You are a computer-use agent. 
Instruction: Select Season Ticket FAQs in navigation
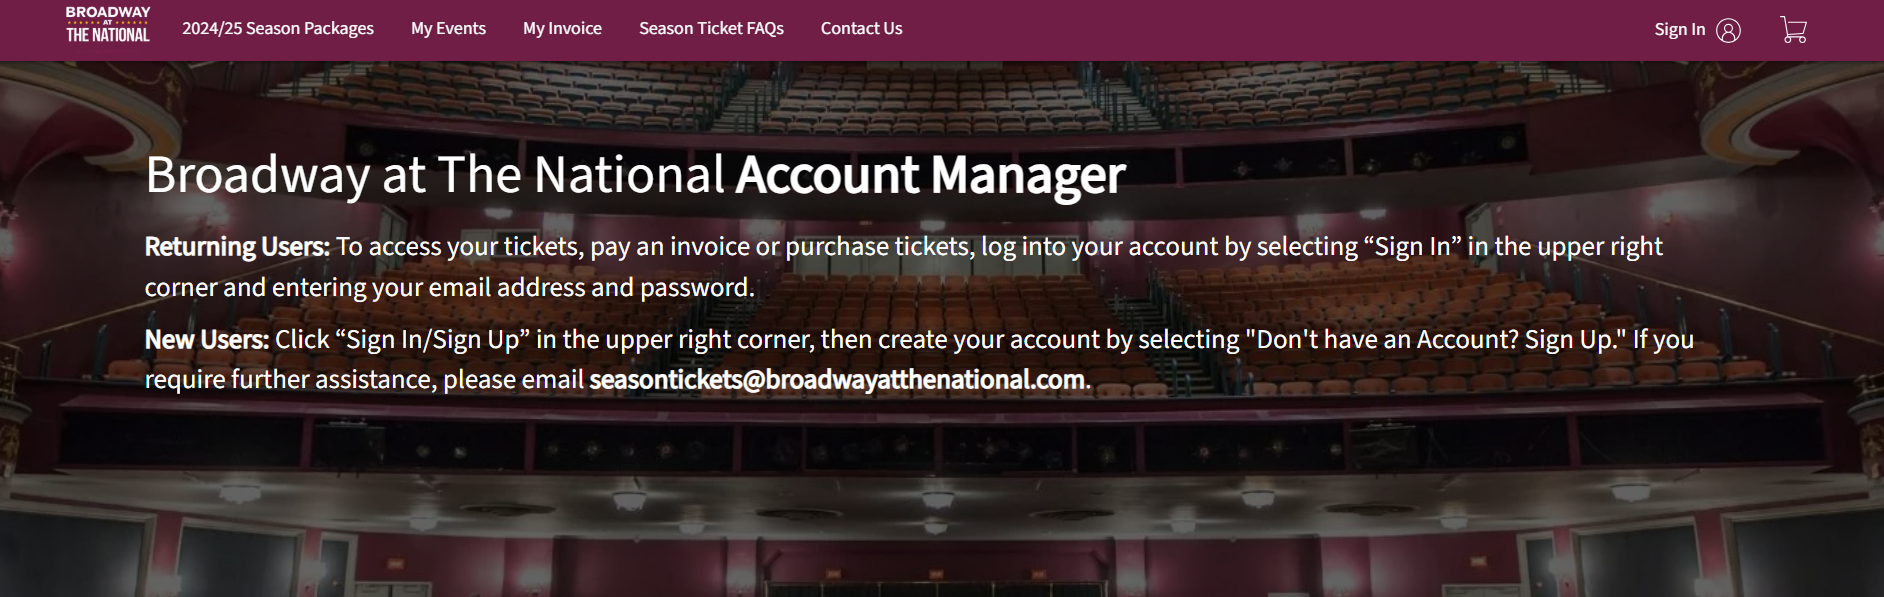(711, 29)
